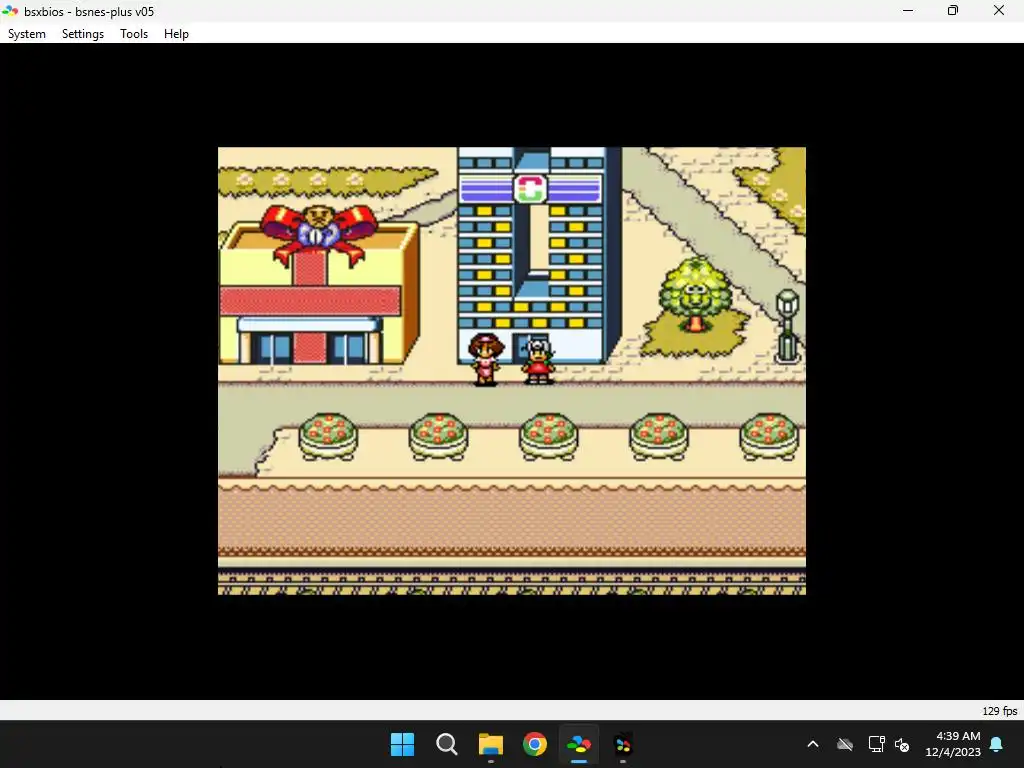
Task: Click the smiling tree with a face
Action: [695, 295]
